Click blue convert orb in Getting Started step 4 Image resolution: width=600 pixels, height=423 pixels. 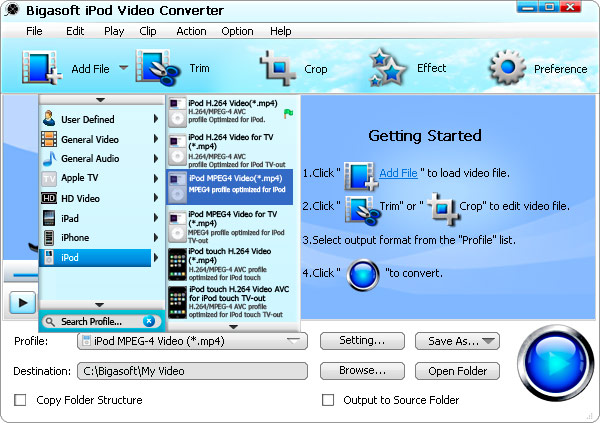pos(363,275)
